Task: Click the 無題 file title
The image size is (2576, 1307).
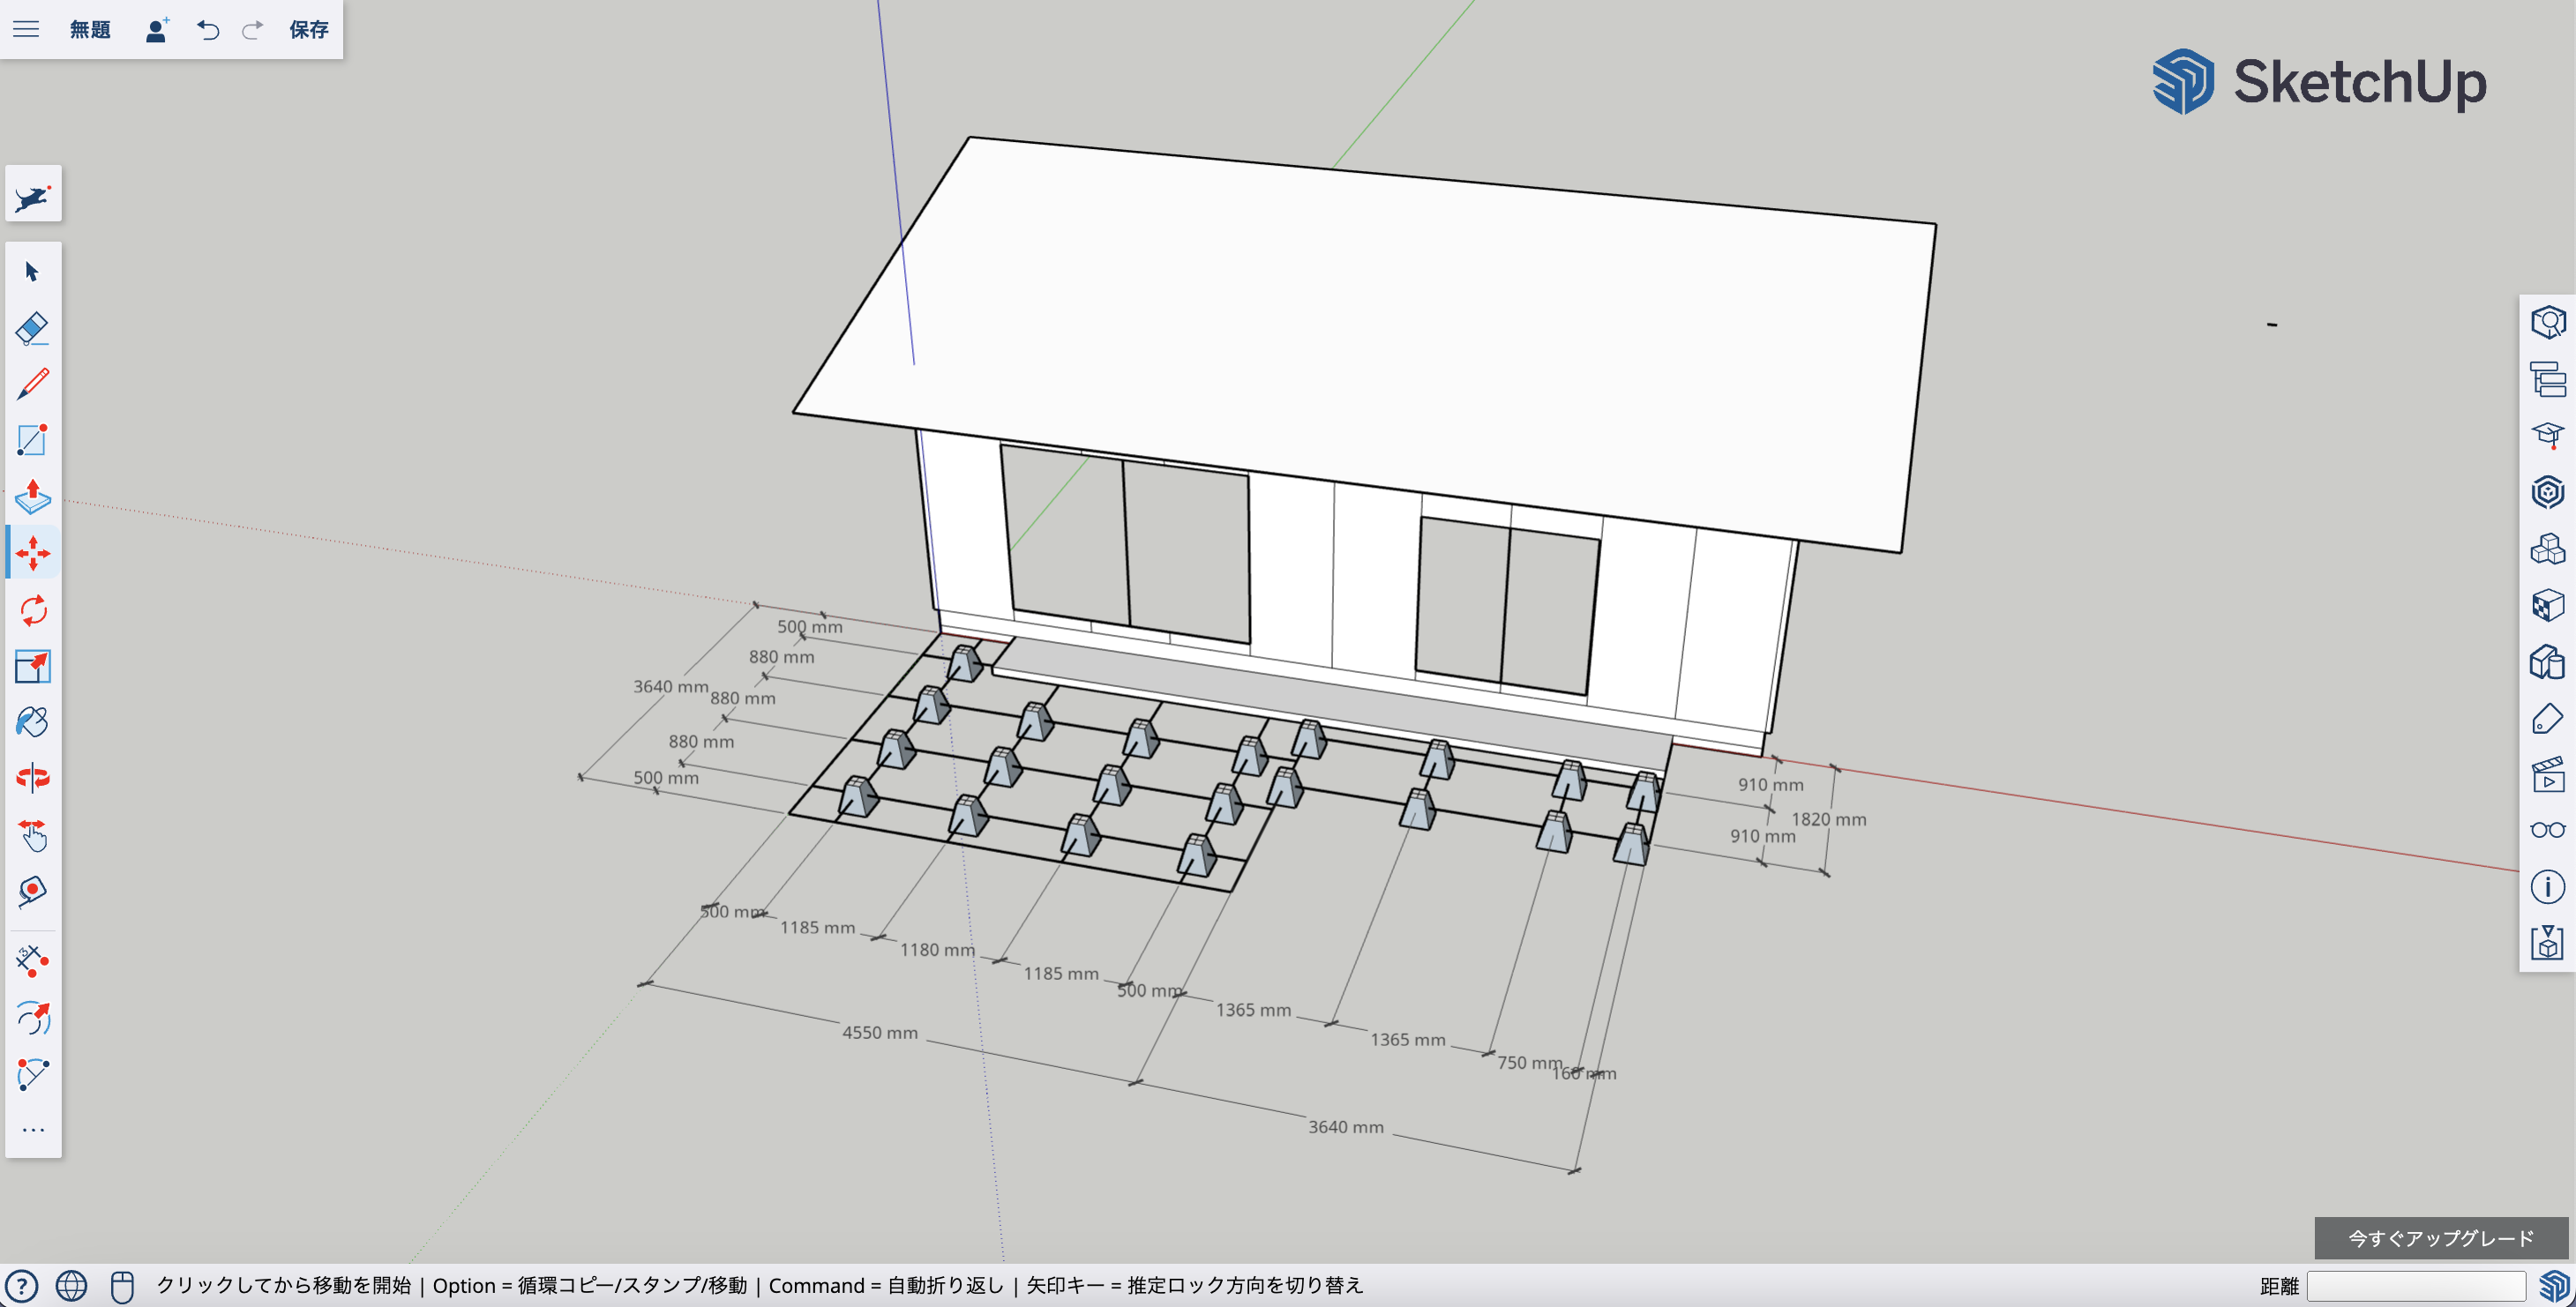Action: pos(90,30)
